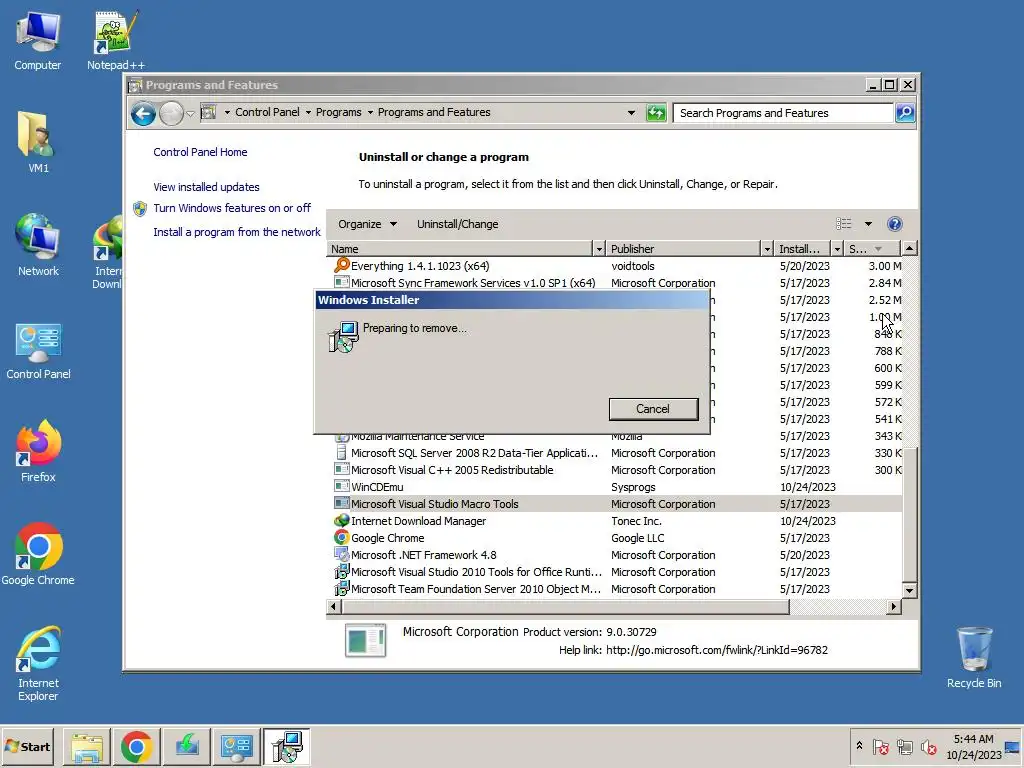Click the Google Chrome icon in program list
1024x768 pixels.
coord(342,537)
